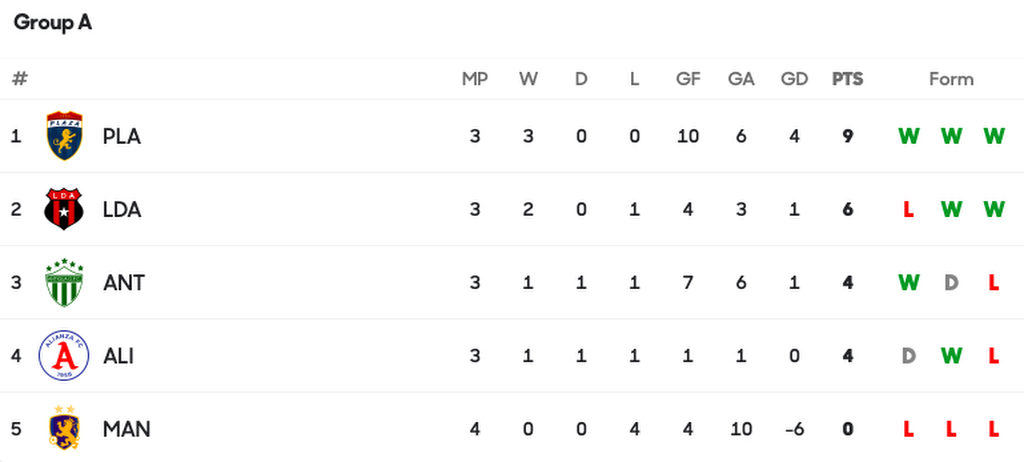Open the PLA team name link
The height and width of the screenshot is (462, 1024).
click(x=122, y=136)
